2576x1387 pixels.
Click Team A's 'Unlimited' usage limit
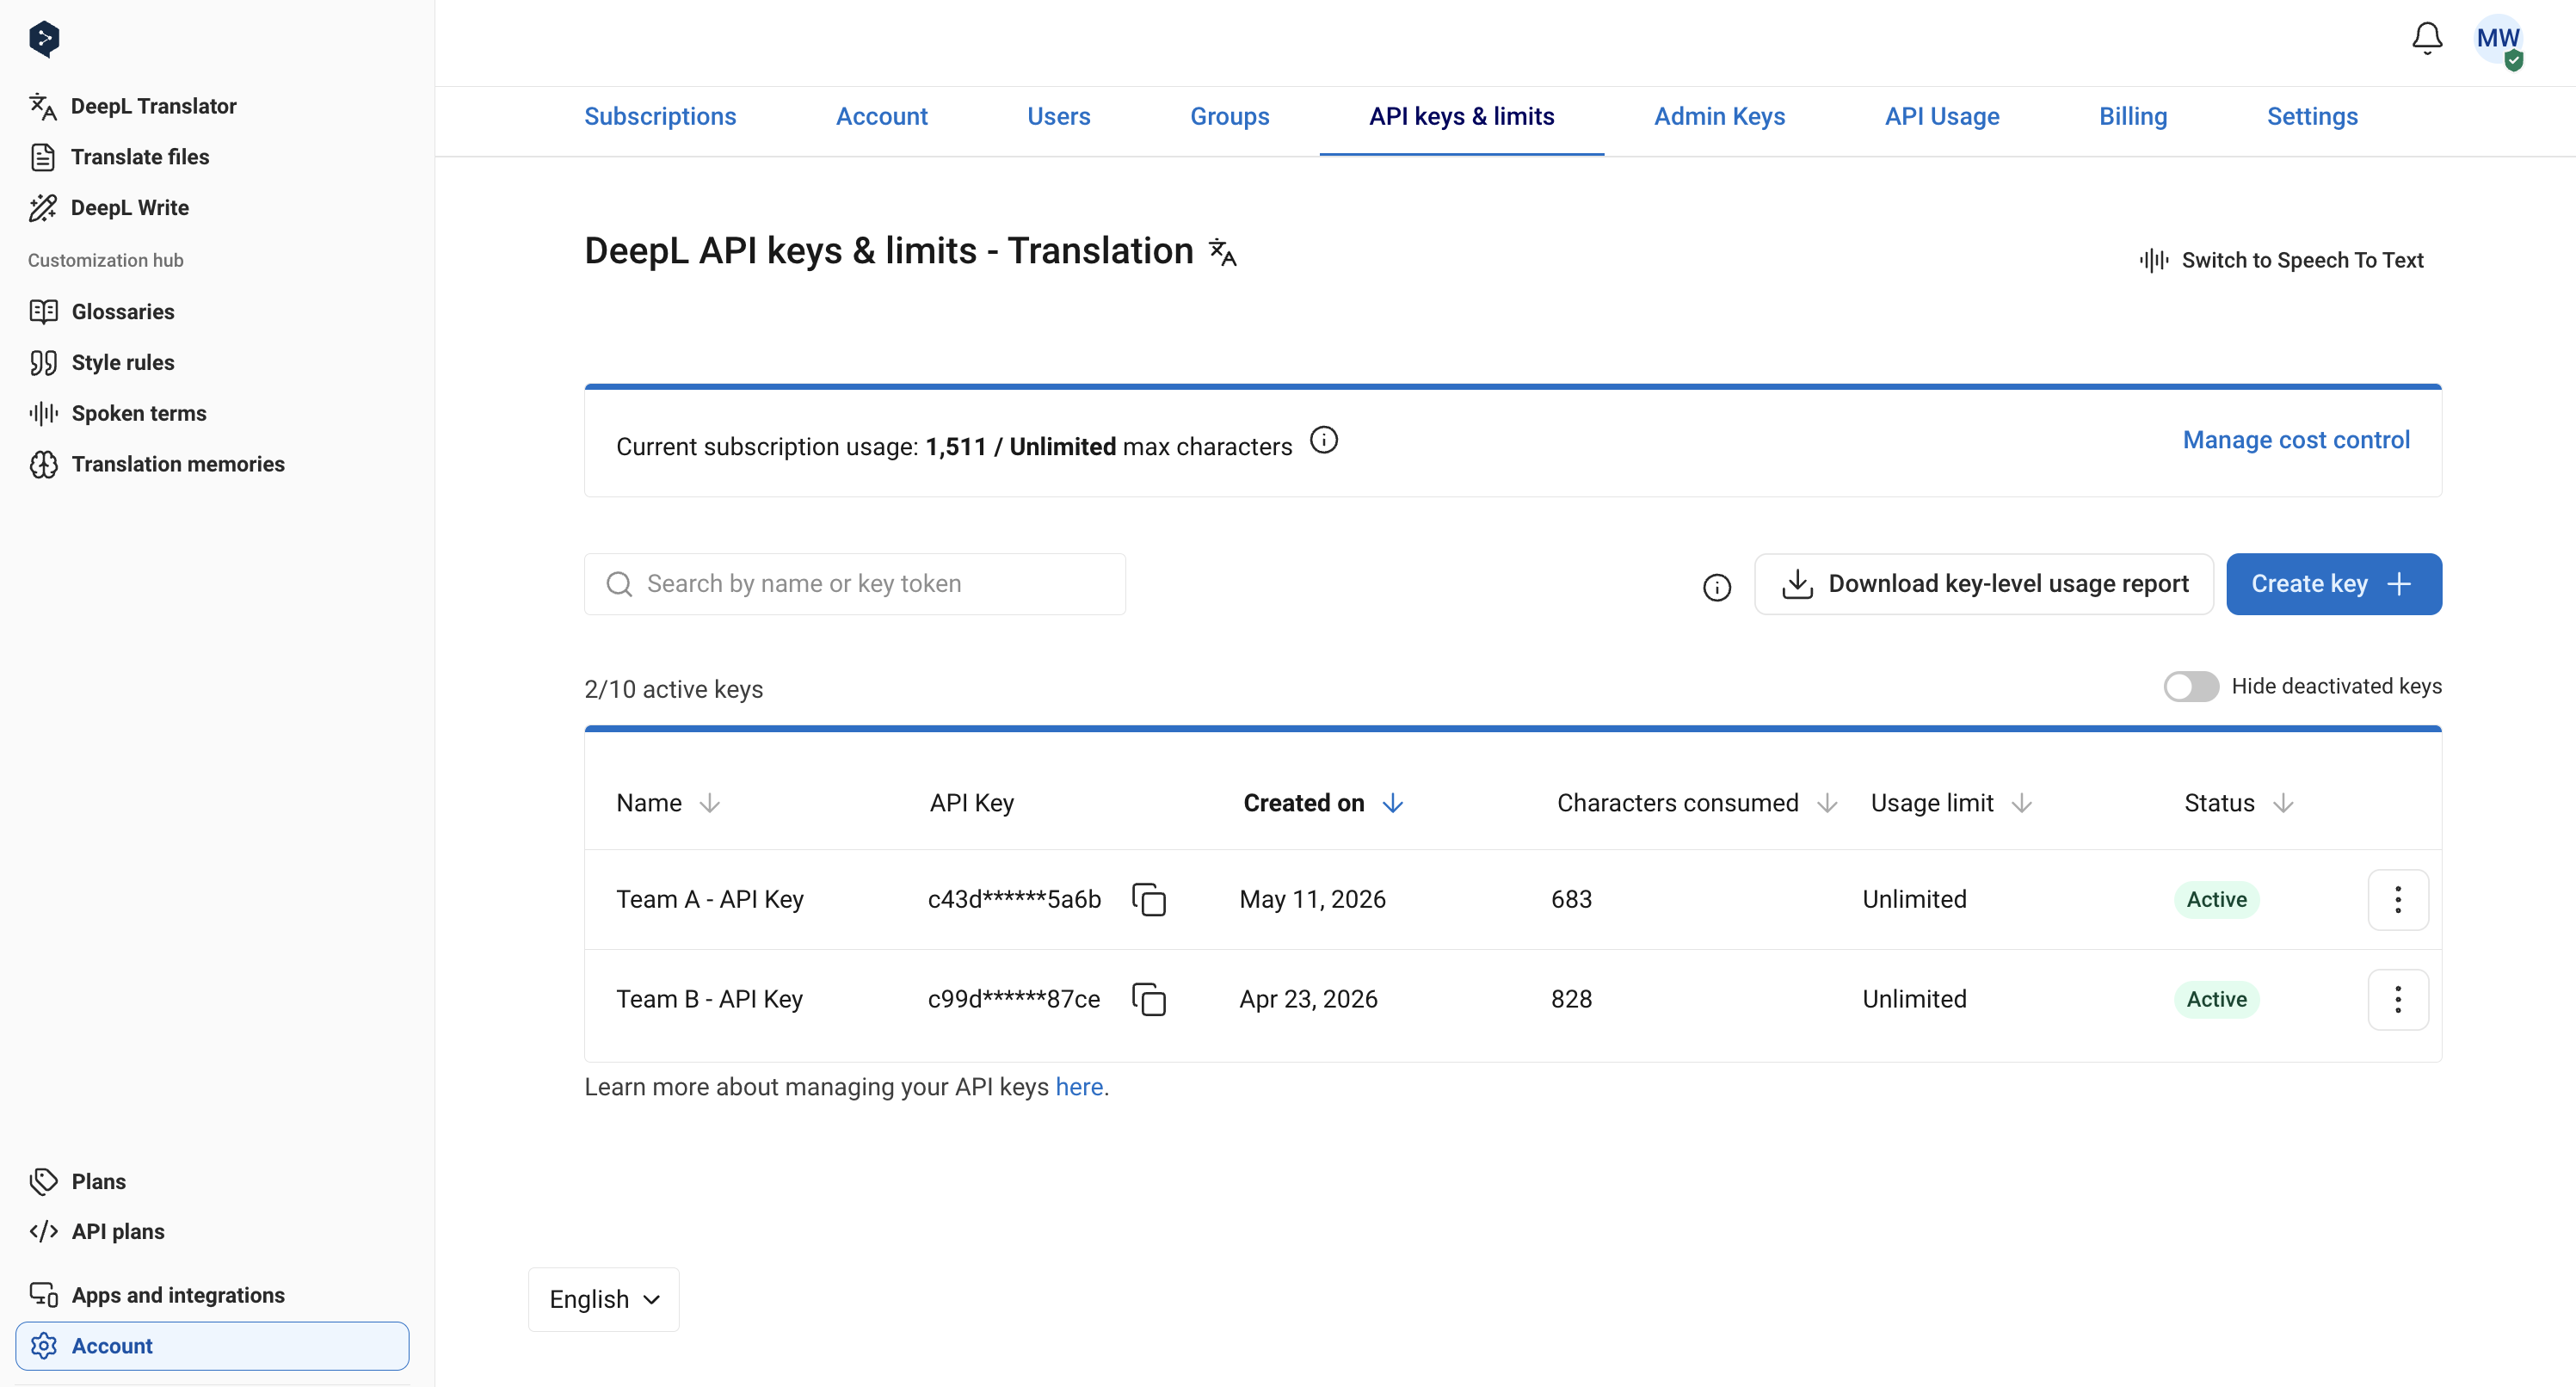tap(1914, 899)
